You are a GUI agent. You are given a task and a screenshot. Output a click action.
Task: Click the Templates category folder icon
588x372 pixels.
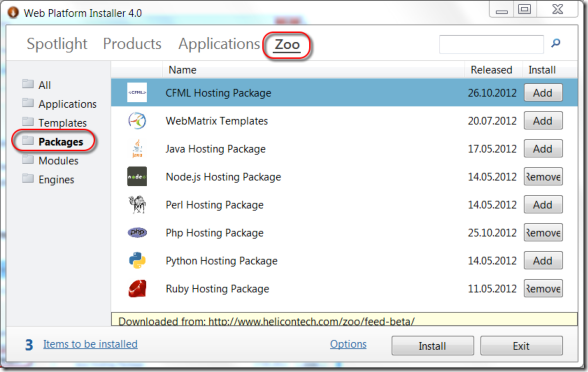tap(28, 122)
